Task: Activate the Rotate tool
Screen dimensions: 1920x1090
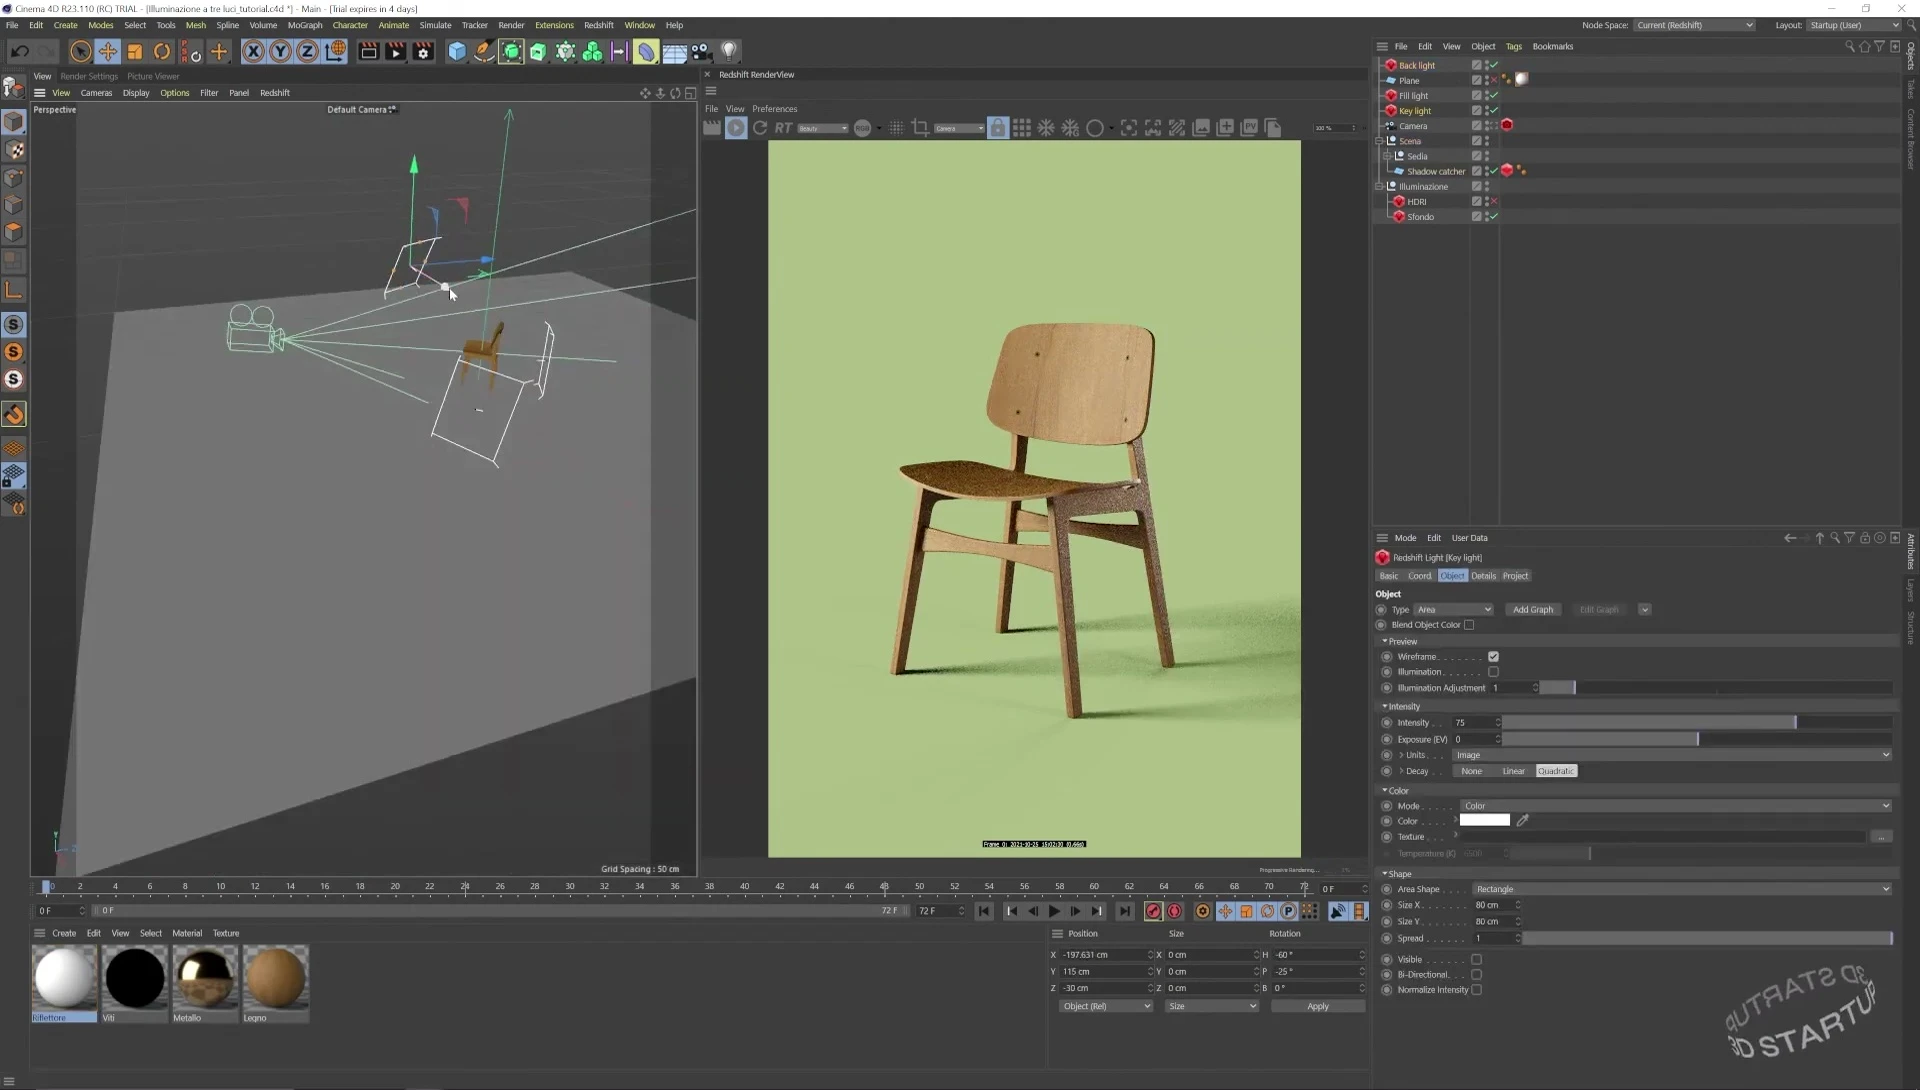Action: (161, 51)
